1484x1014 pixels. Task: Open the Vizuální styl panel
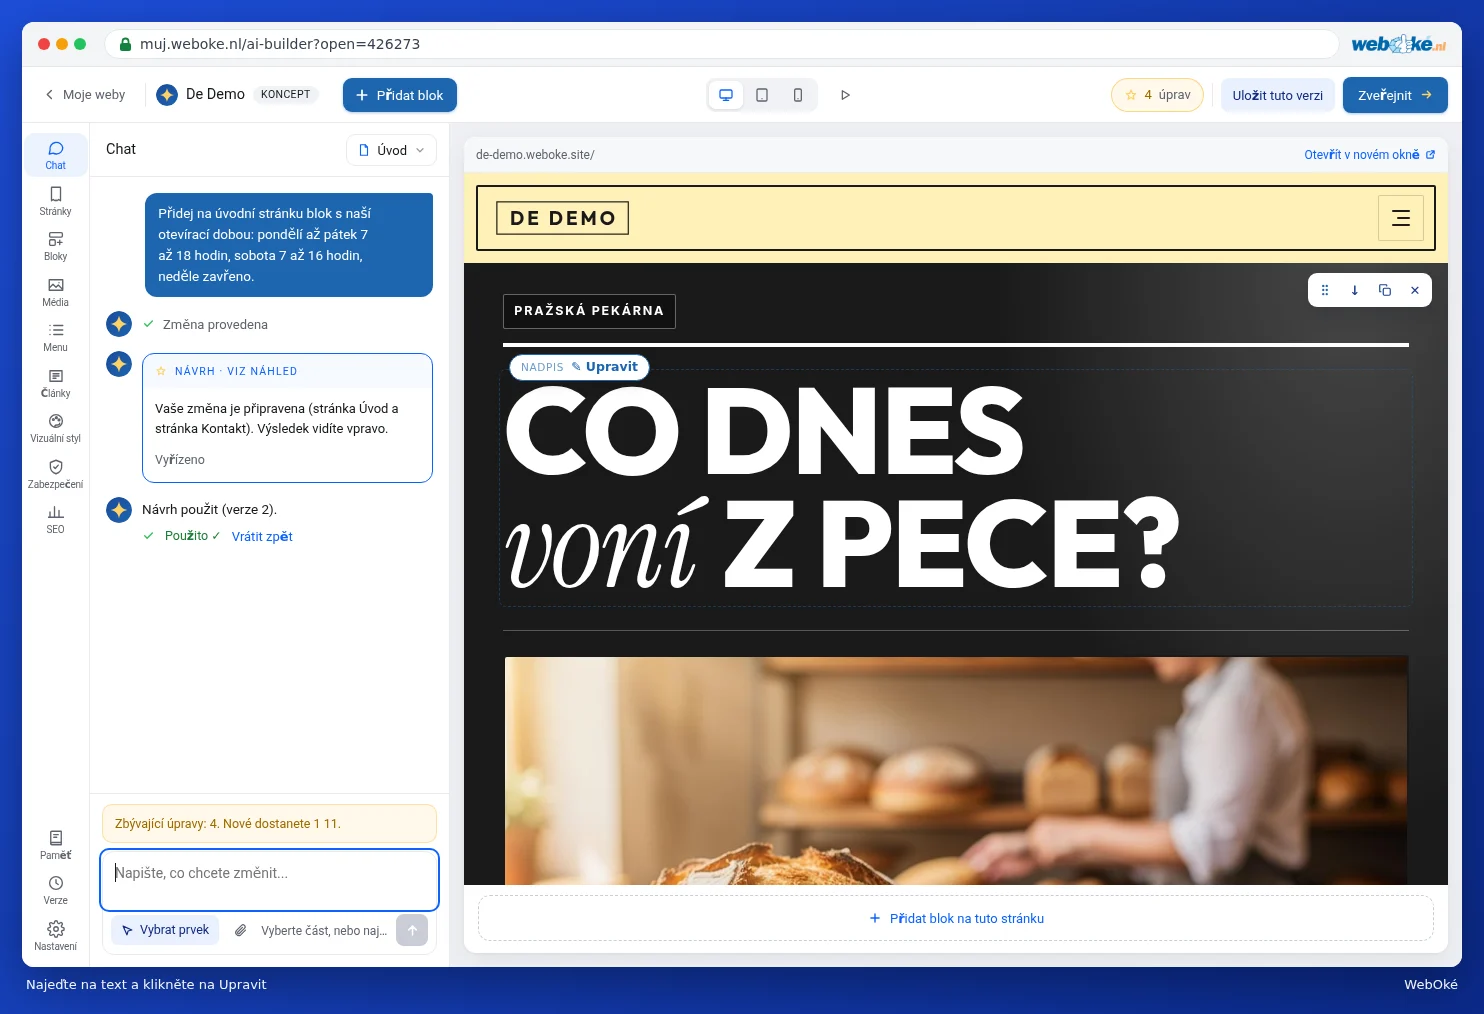[56, 428]
